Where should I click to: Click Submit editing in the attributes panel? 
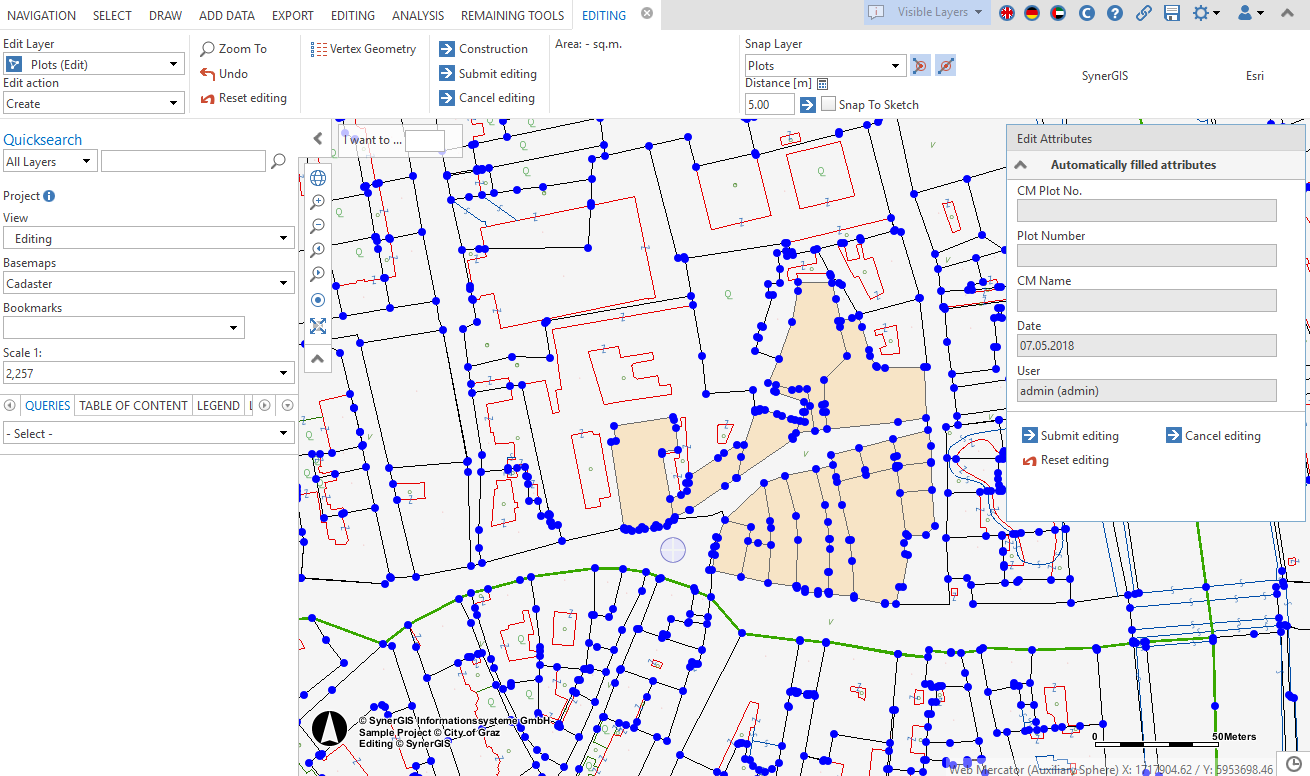(1070, 436)
